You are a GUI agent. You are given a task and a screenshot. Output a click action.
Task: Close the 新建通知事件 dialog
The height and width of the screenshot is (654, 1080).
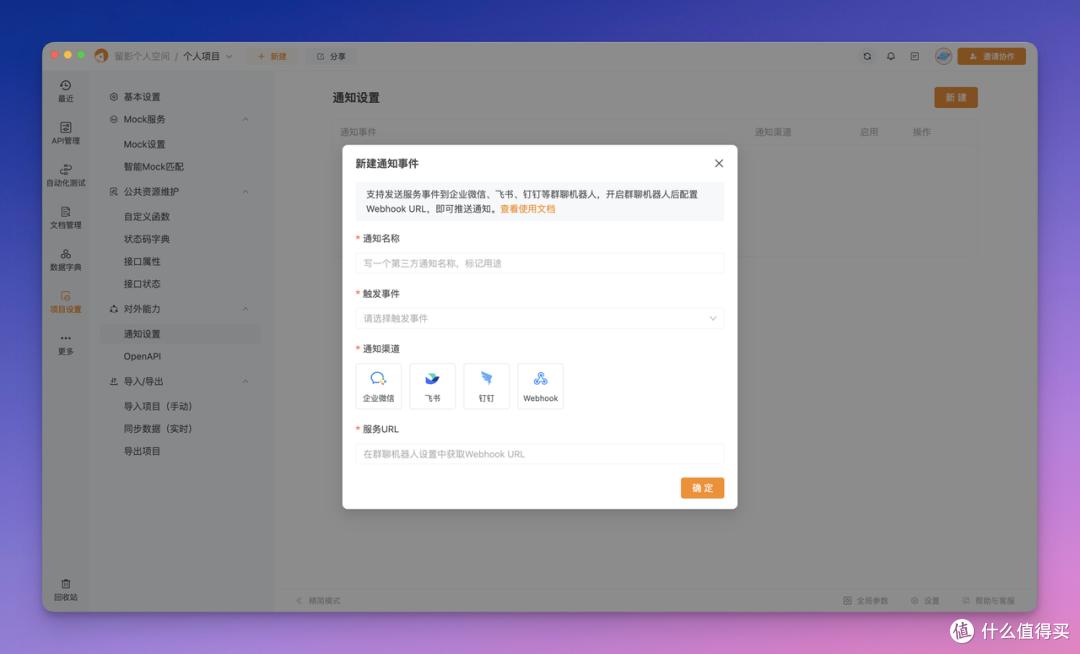click(x=718, y=163)
